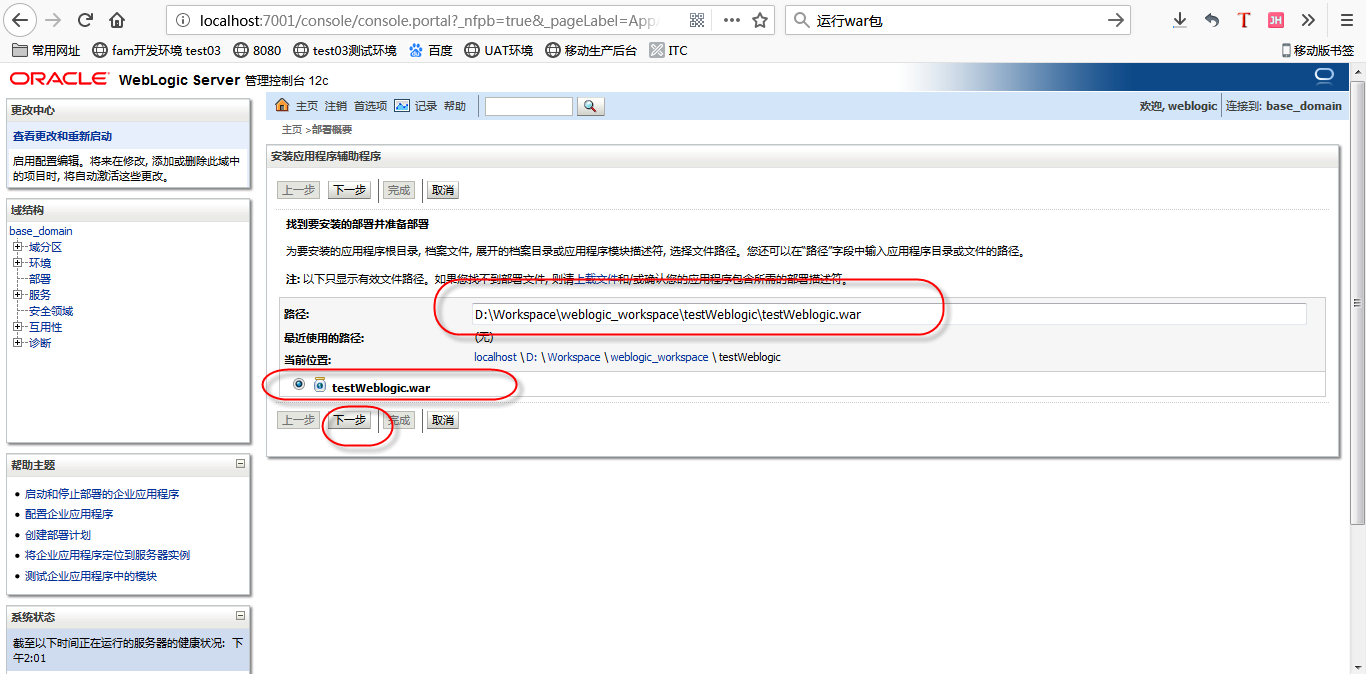Screen dimensions: 1366x674
Task: Expand the 诊断 tree node
Action: pos(17,343)
